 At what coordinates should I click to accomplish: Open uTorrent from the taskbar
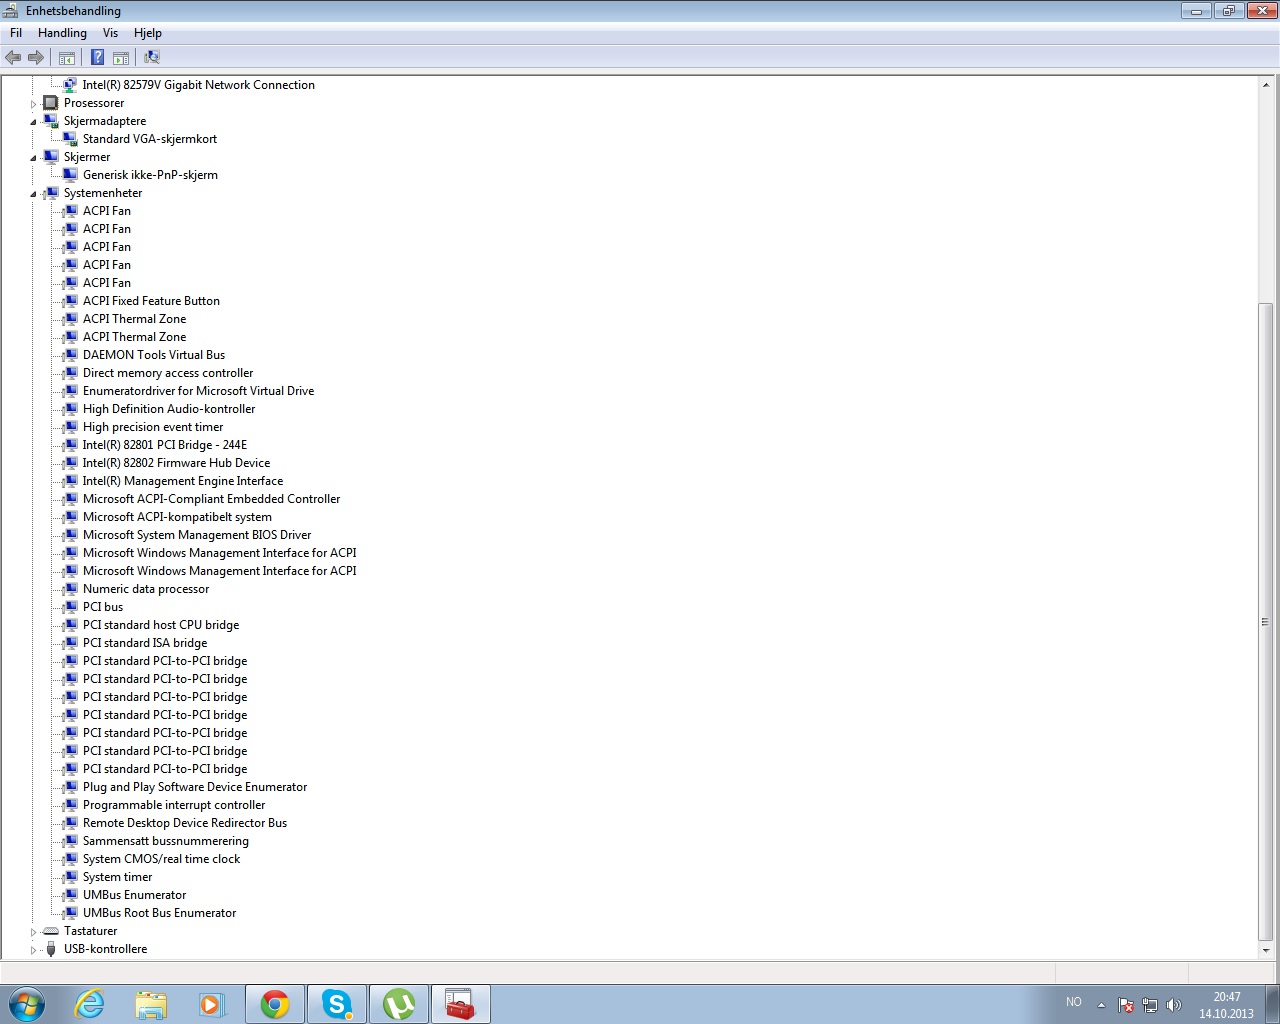pyautogui.click(x=399, y=1004)
